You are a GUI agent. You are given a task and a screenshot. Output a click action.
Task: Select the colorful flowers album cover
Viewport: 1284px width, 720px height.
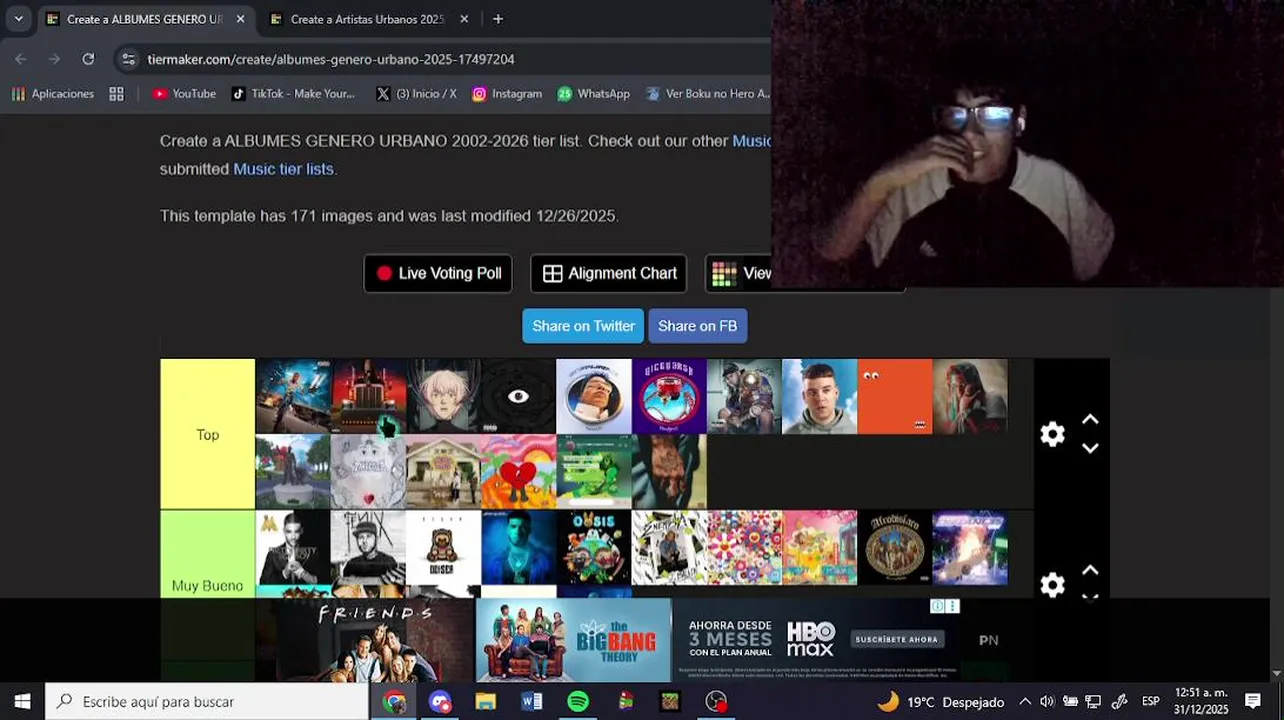[x=744, y=548]
